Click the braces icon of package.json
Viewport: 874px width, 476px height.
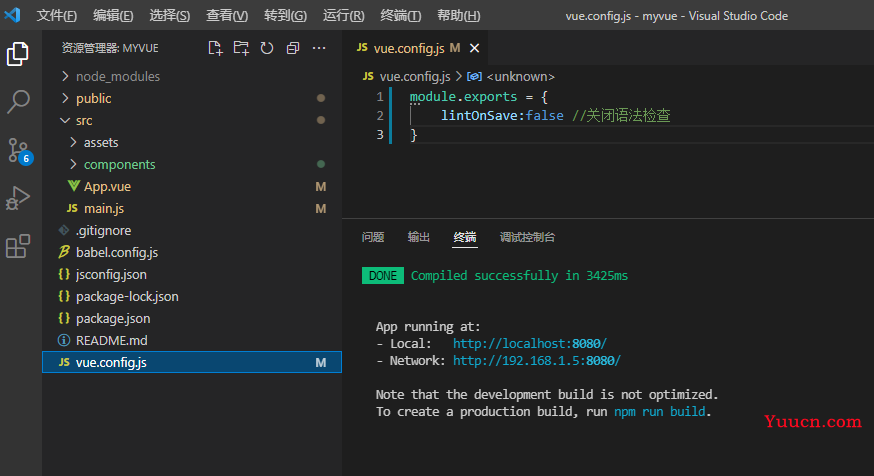coord(64,318)
